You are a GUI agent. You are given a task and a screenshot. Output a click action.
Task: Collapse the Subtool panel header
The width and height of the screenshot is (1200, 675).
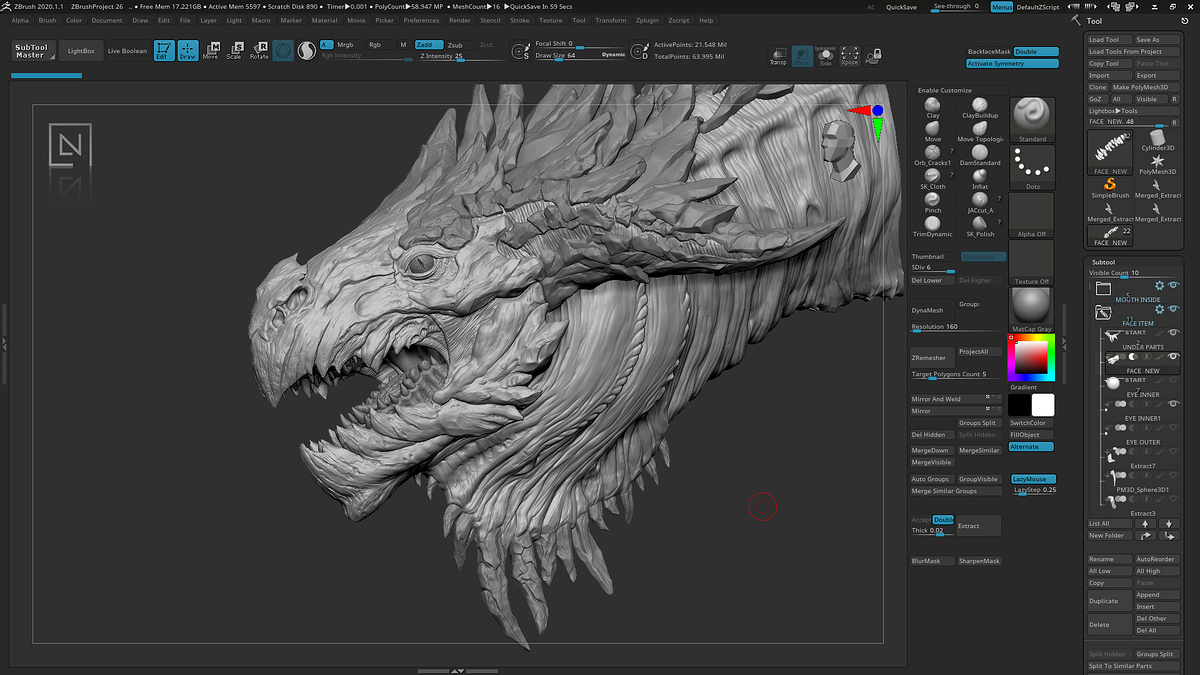[x=1105, y=262]
